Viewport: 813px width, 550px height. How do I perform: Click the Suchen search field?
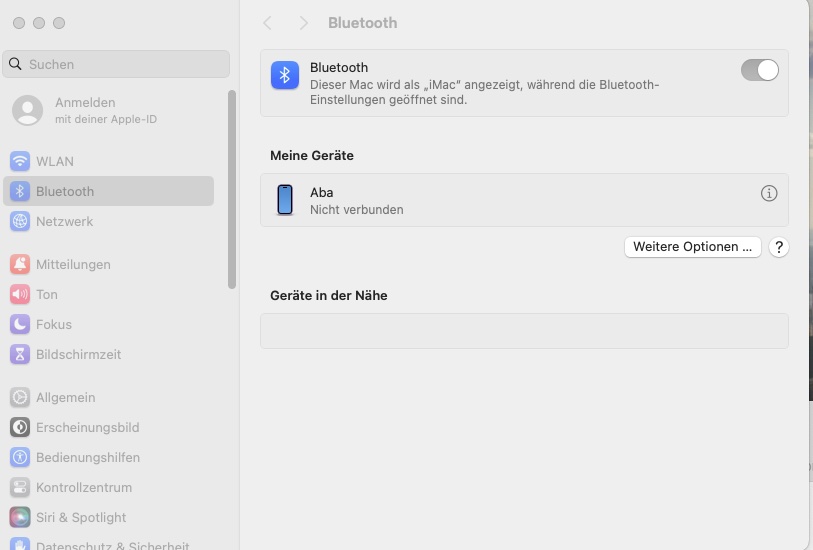(x=116, y=64)
